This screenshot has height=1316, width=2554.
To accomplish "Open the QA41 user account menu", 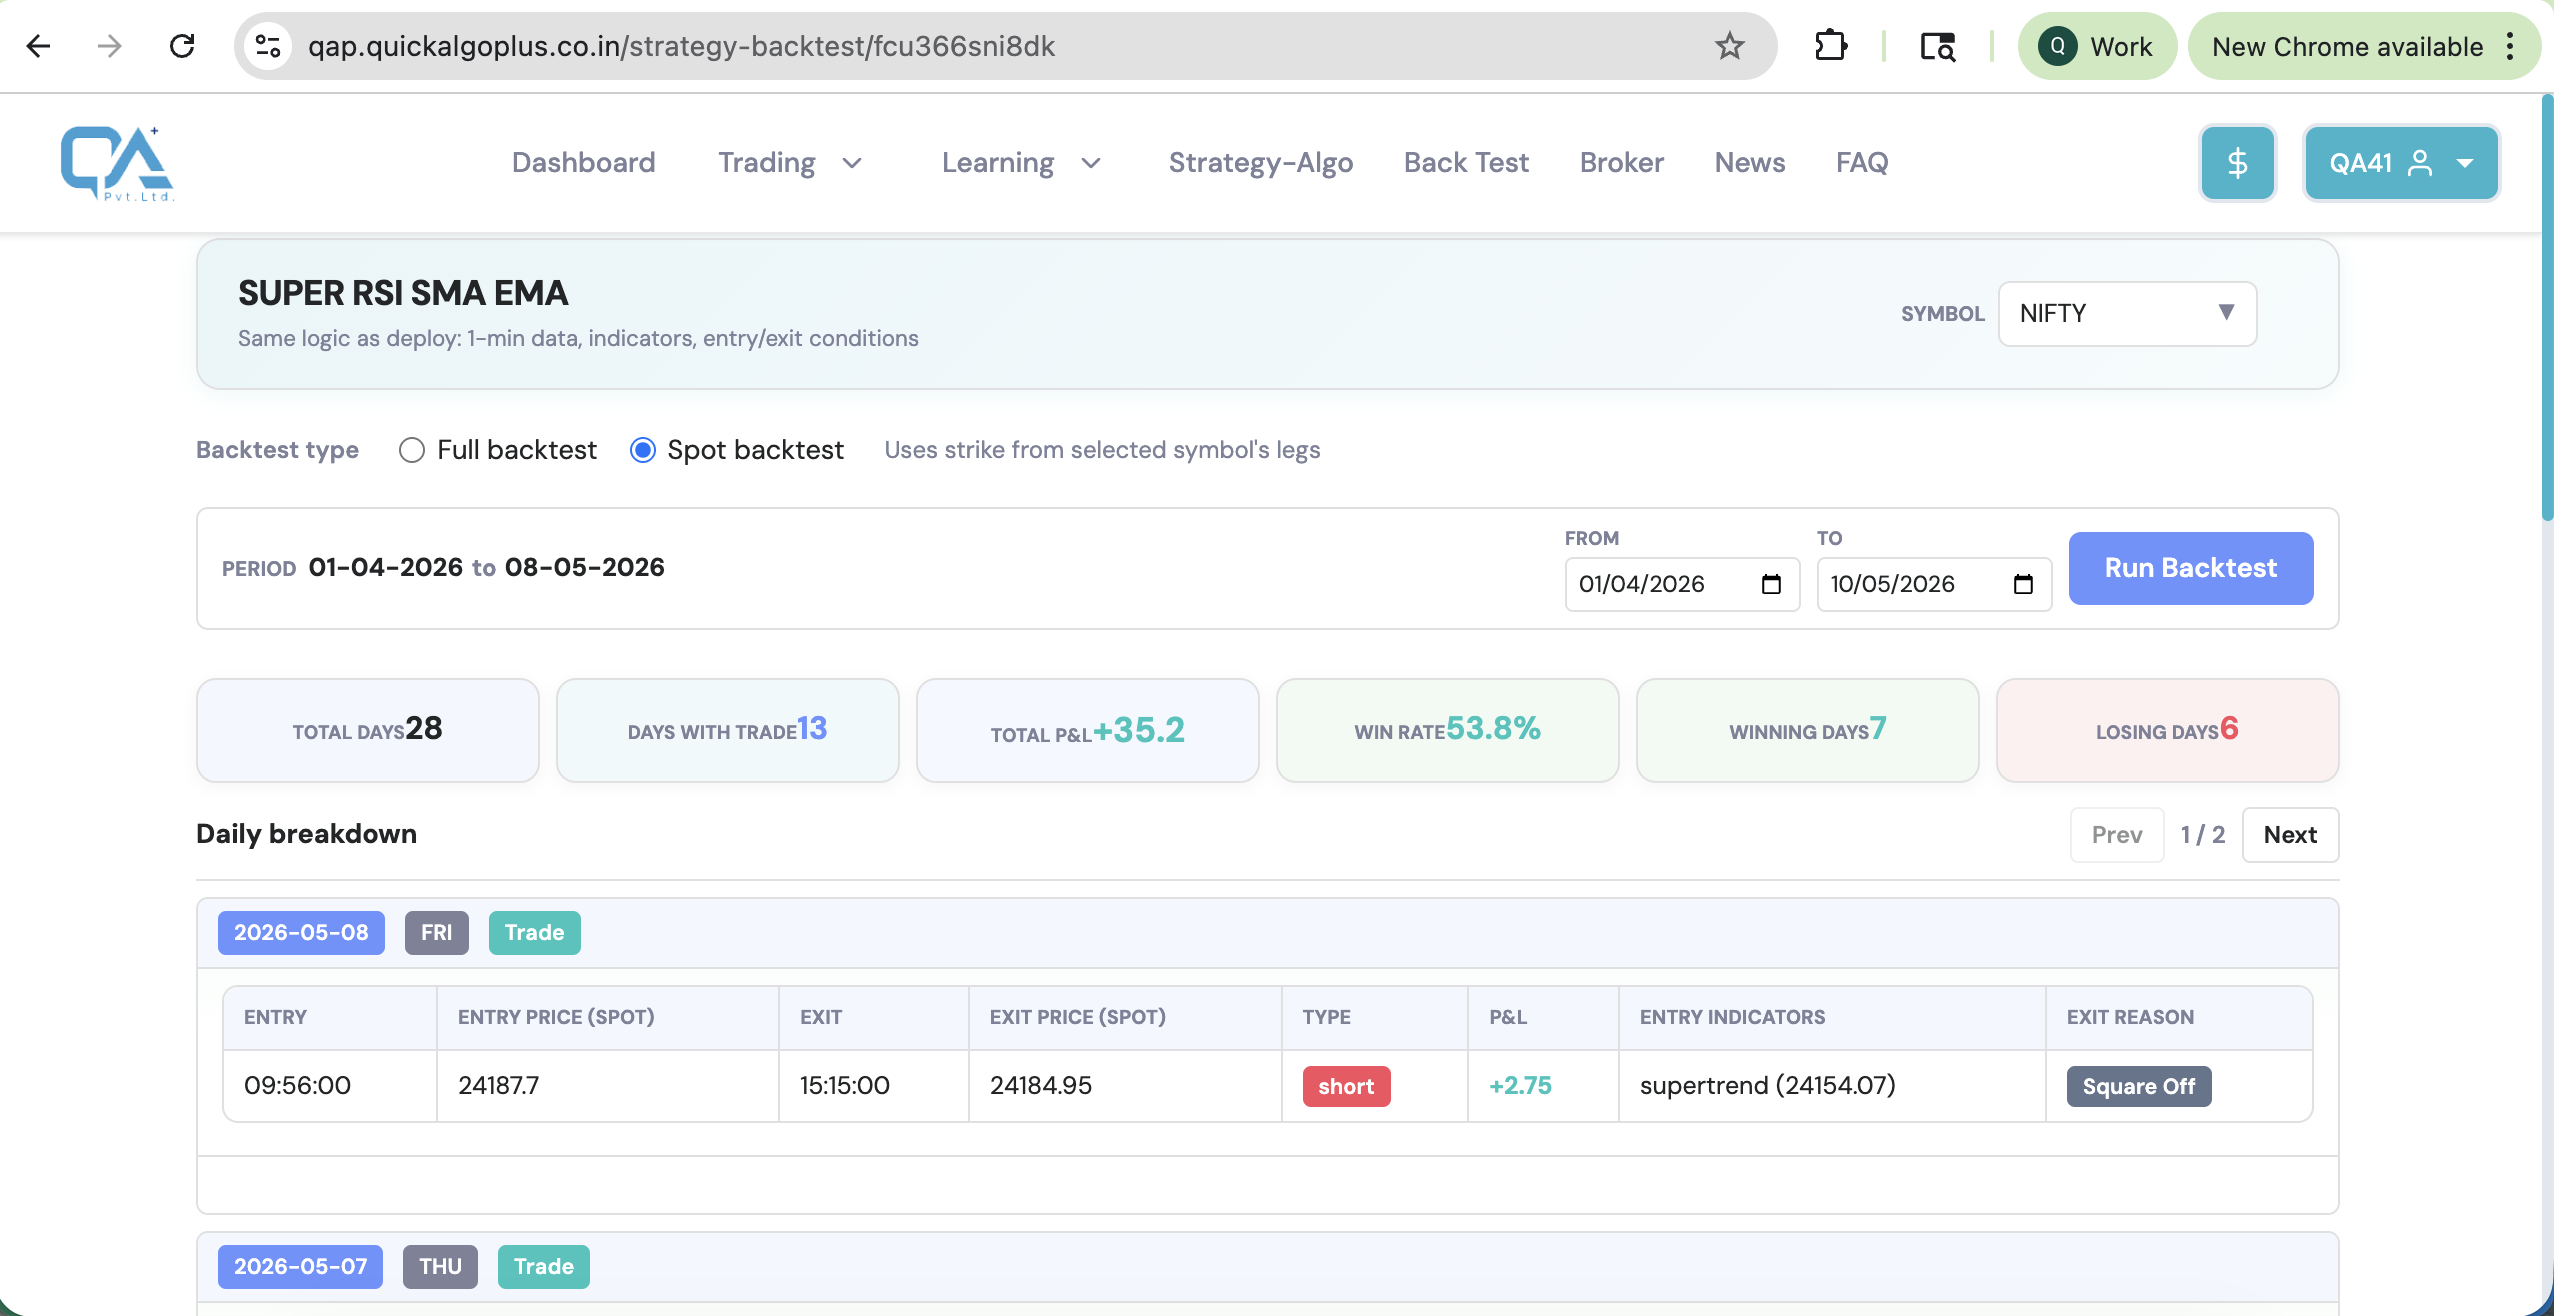I will 2401,163.
